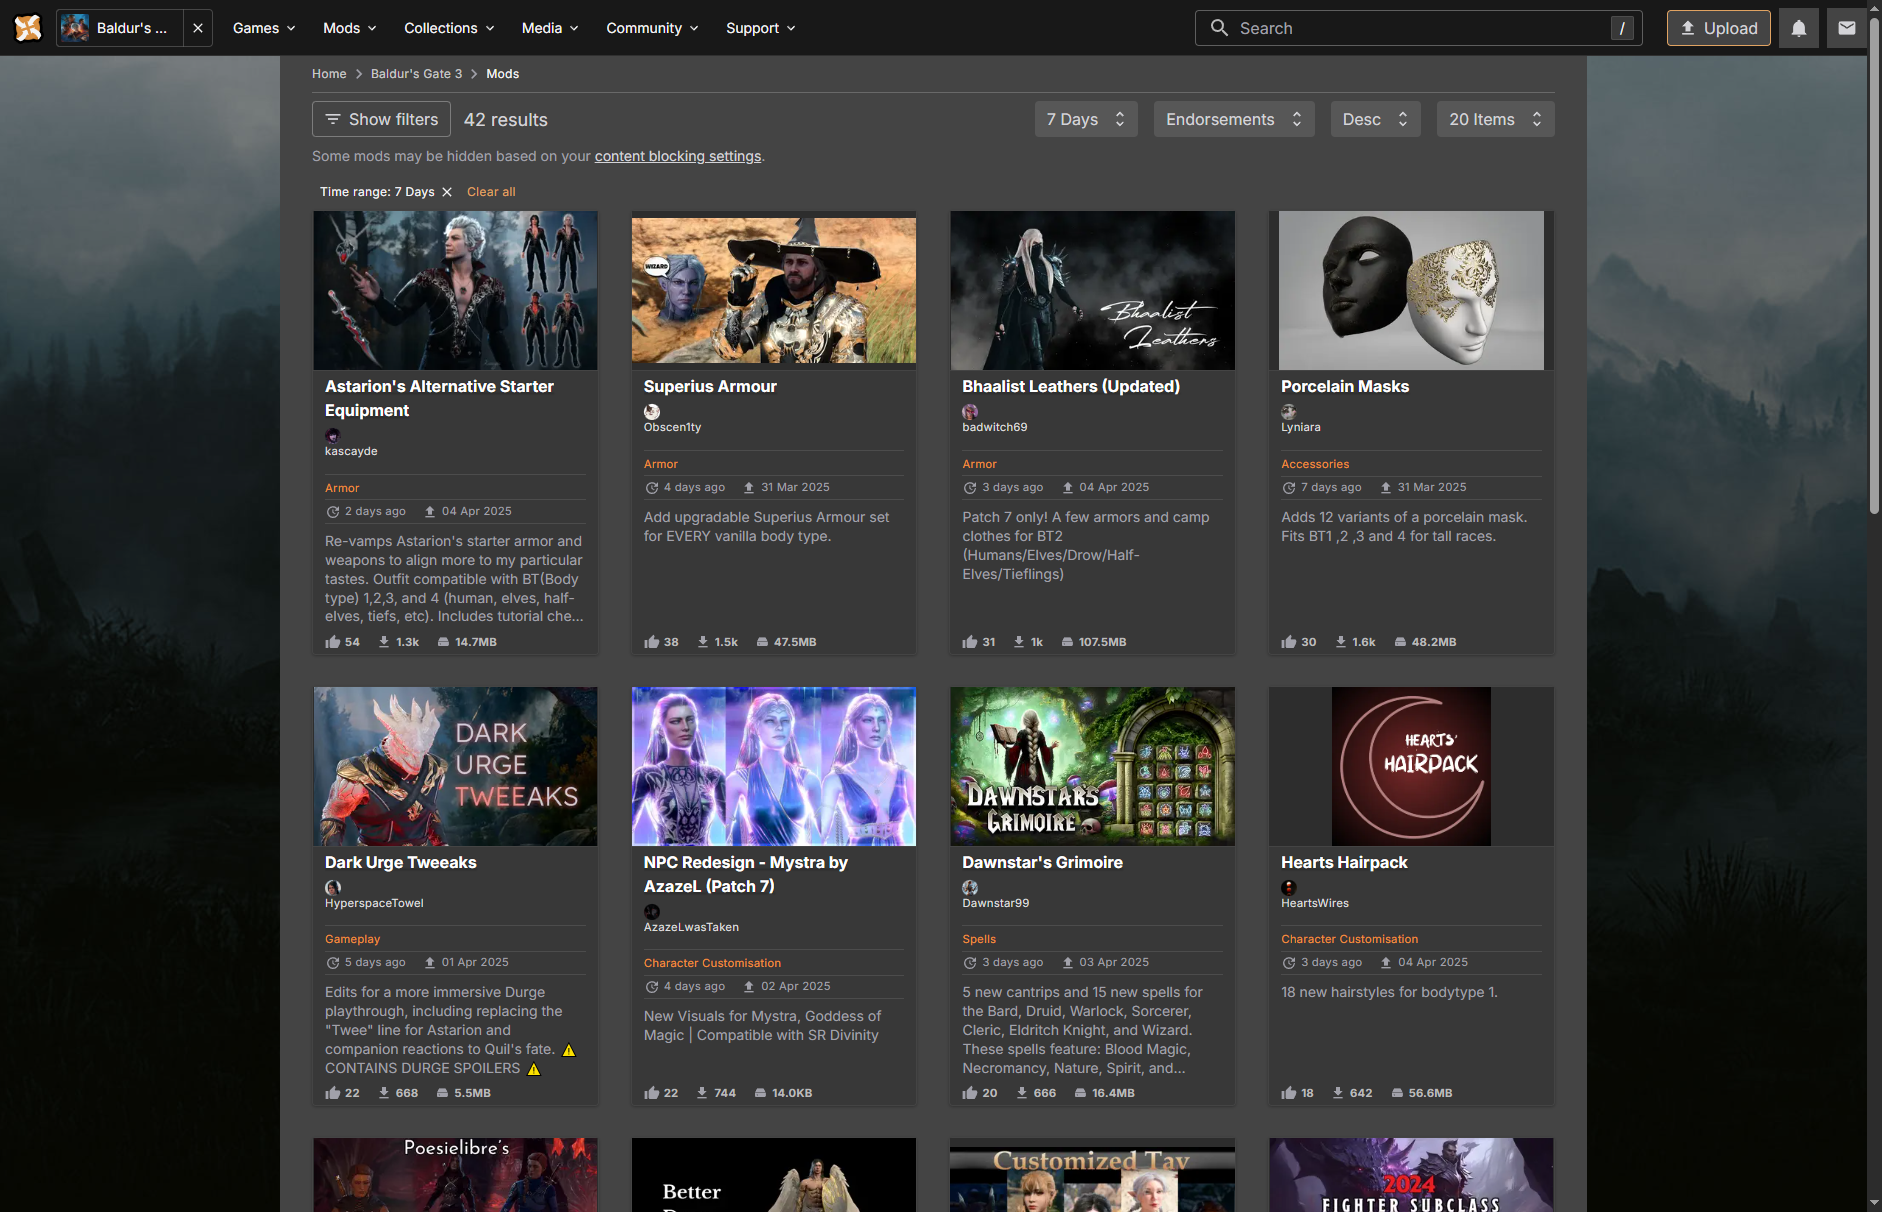
Task: Open the 7 Days time range dropdown
Action: 1086,119
